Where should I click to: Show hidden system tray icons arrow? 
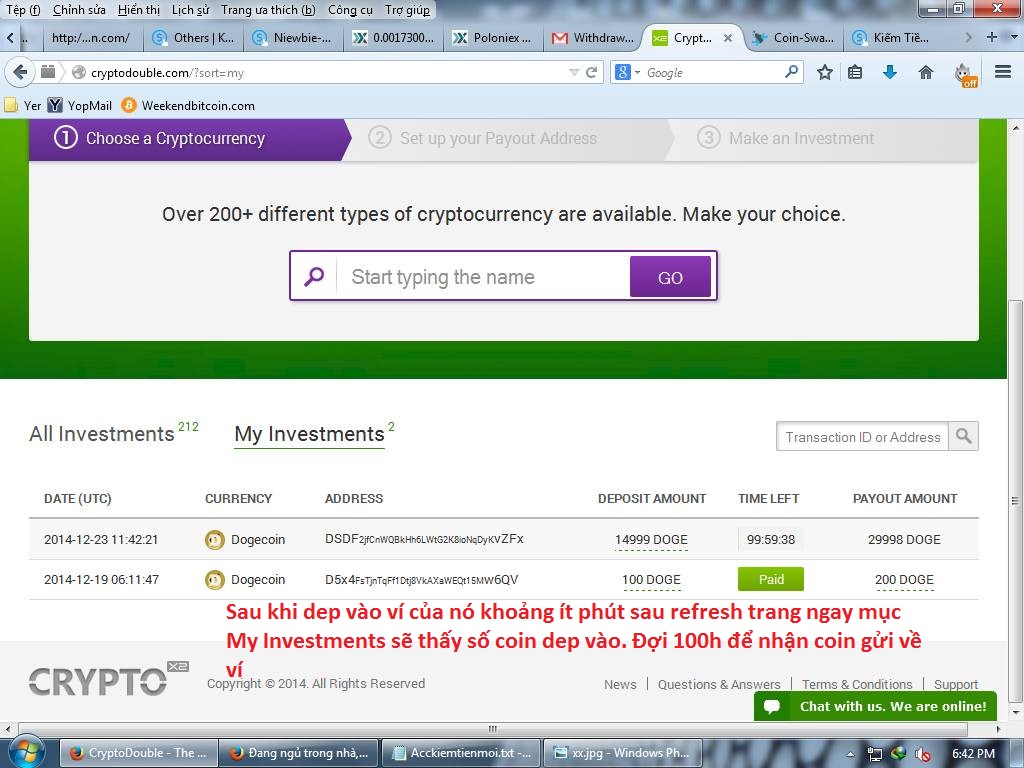(x=850, y=754)
